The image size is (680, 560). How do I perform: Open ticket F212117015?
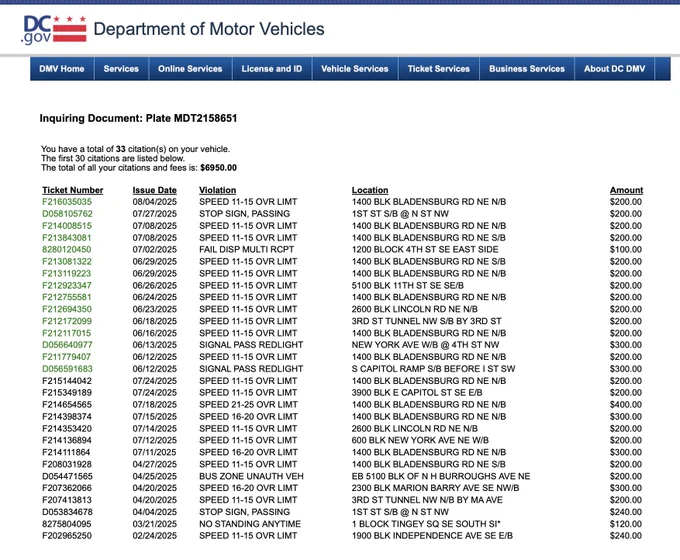pyautogui.click(x=66, y=333)
